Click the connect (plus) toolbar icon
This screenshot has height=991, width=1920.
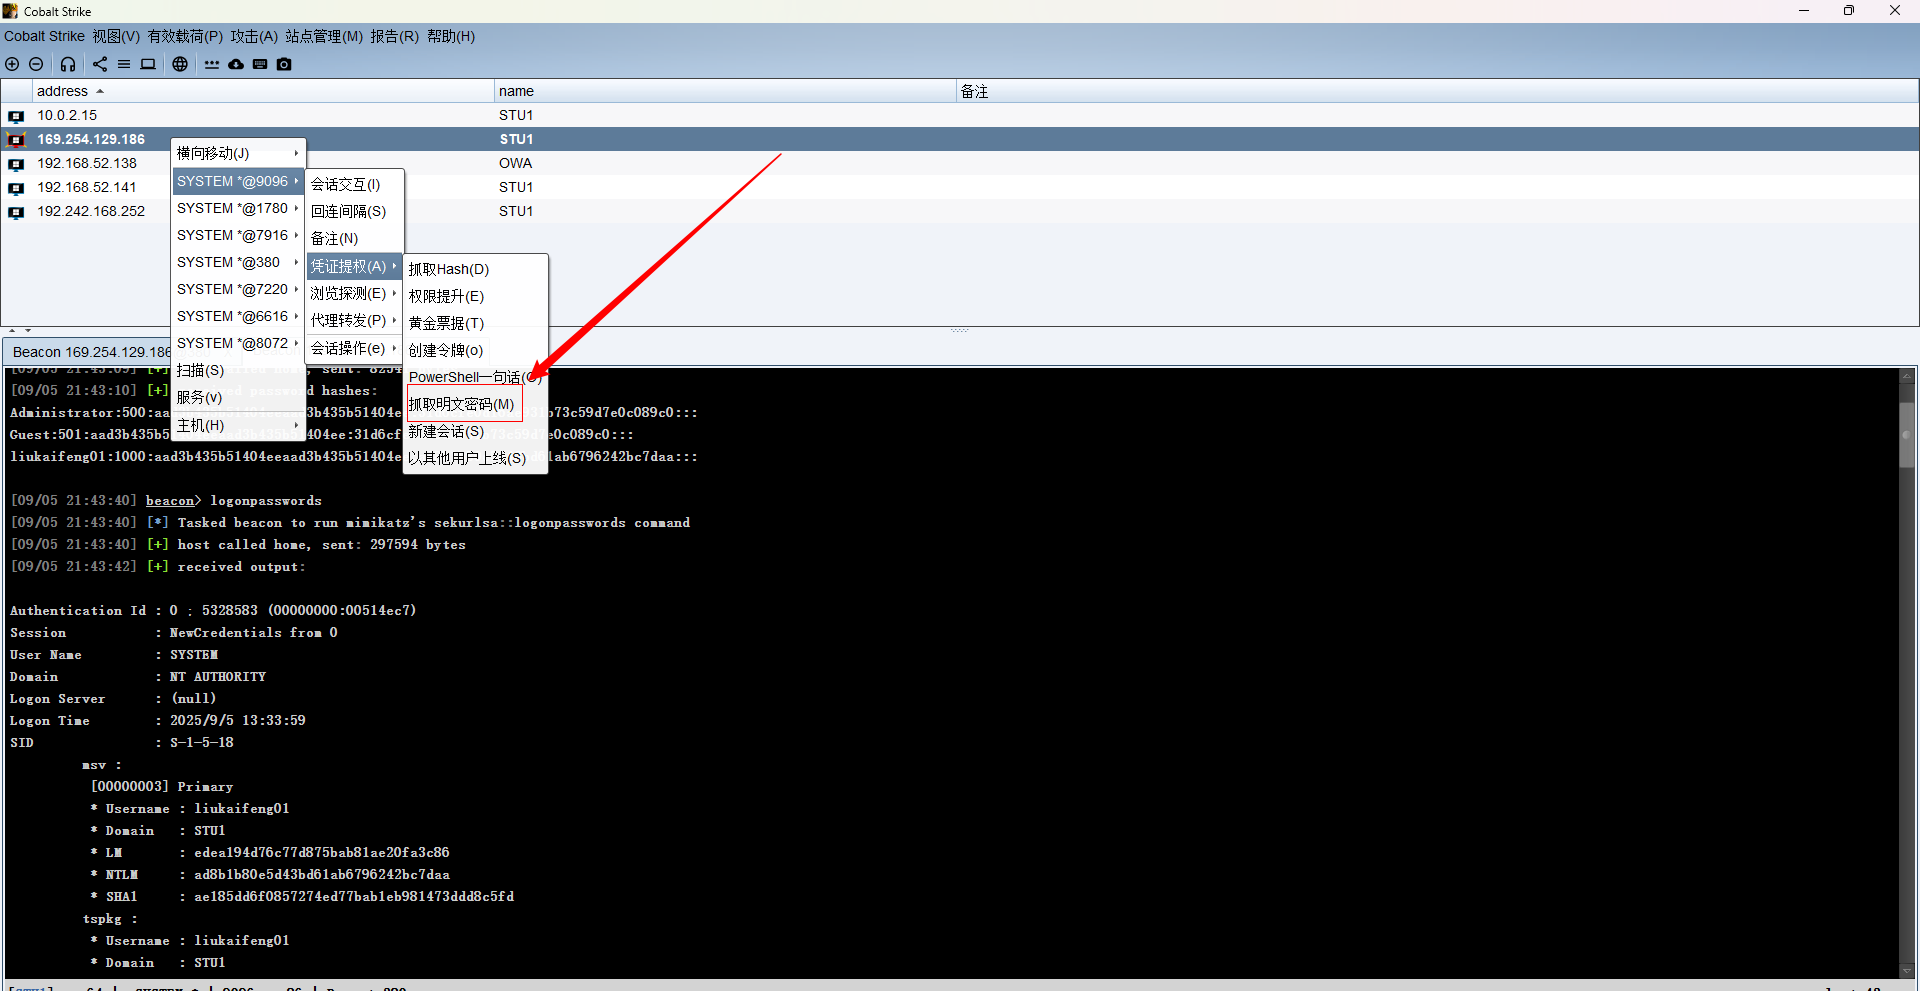click(x=12, y=64)
